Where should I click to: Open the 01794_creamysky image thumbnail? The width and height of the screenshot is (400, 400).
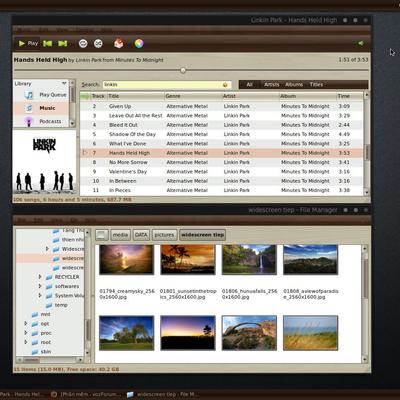[127, 260]
